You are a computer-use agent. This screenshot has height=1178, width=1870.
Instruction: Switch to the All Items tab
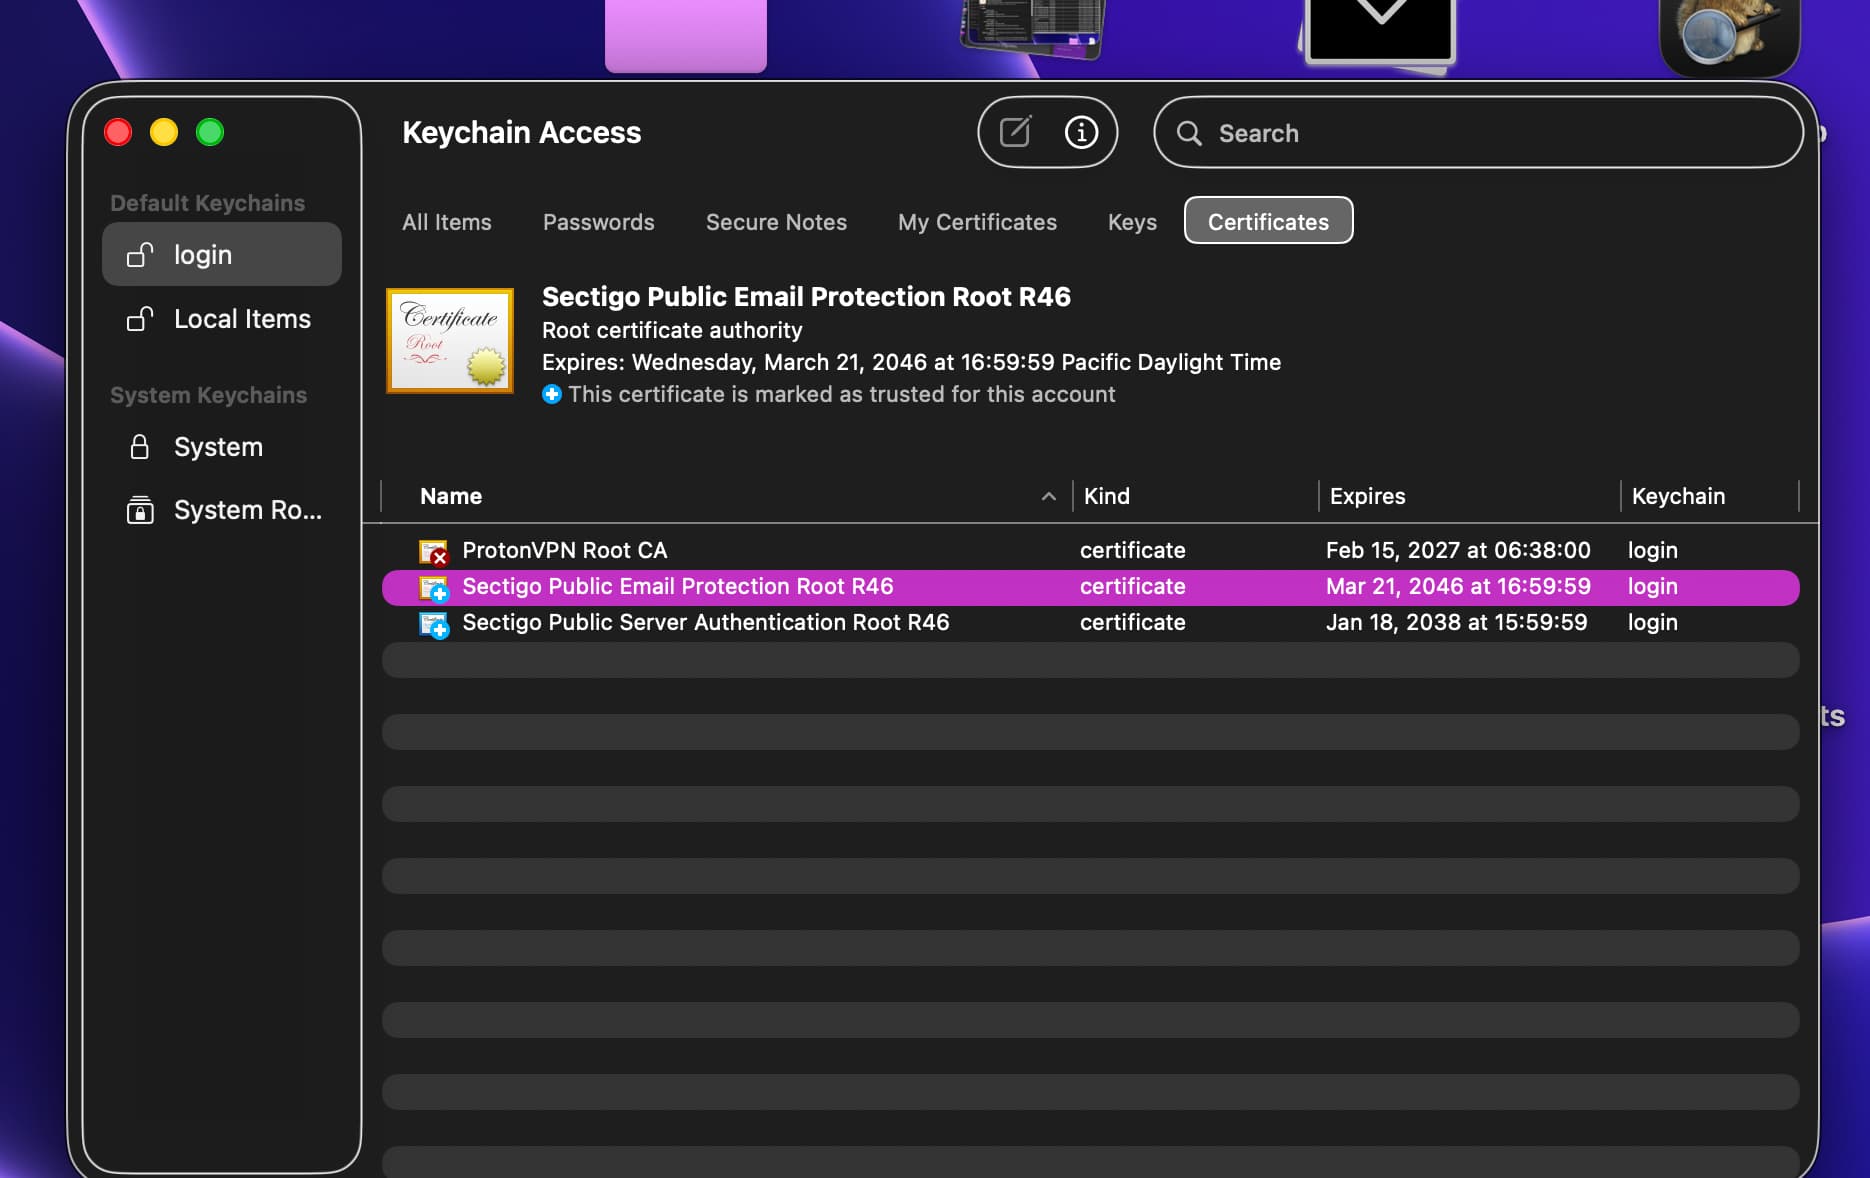click(x=447, y=222)
